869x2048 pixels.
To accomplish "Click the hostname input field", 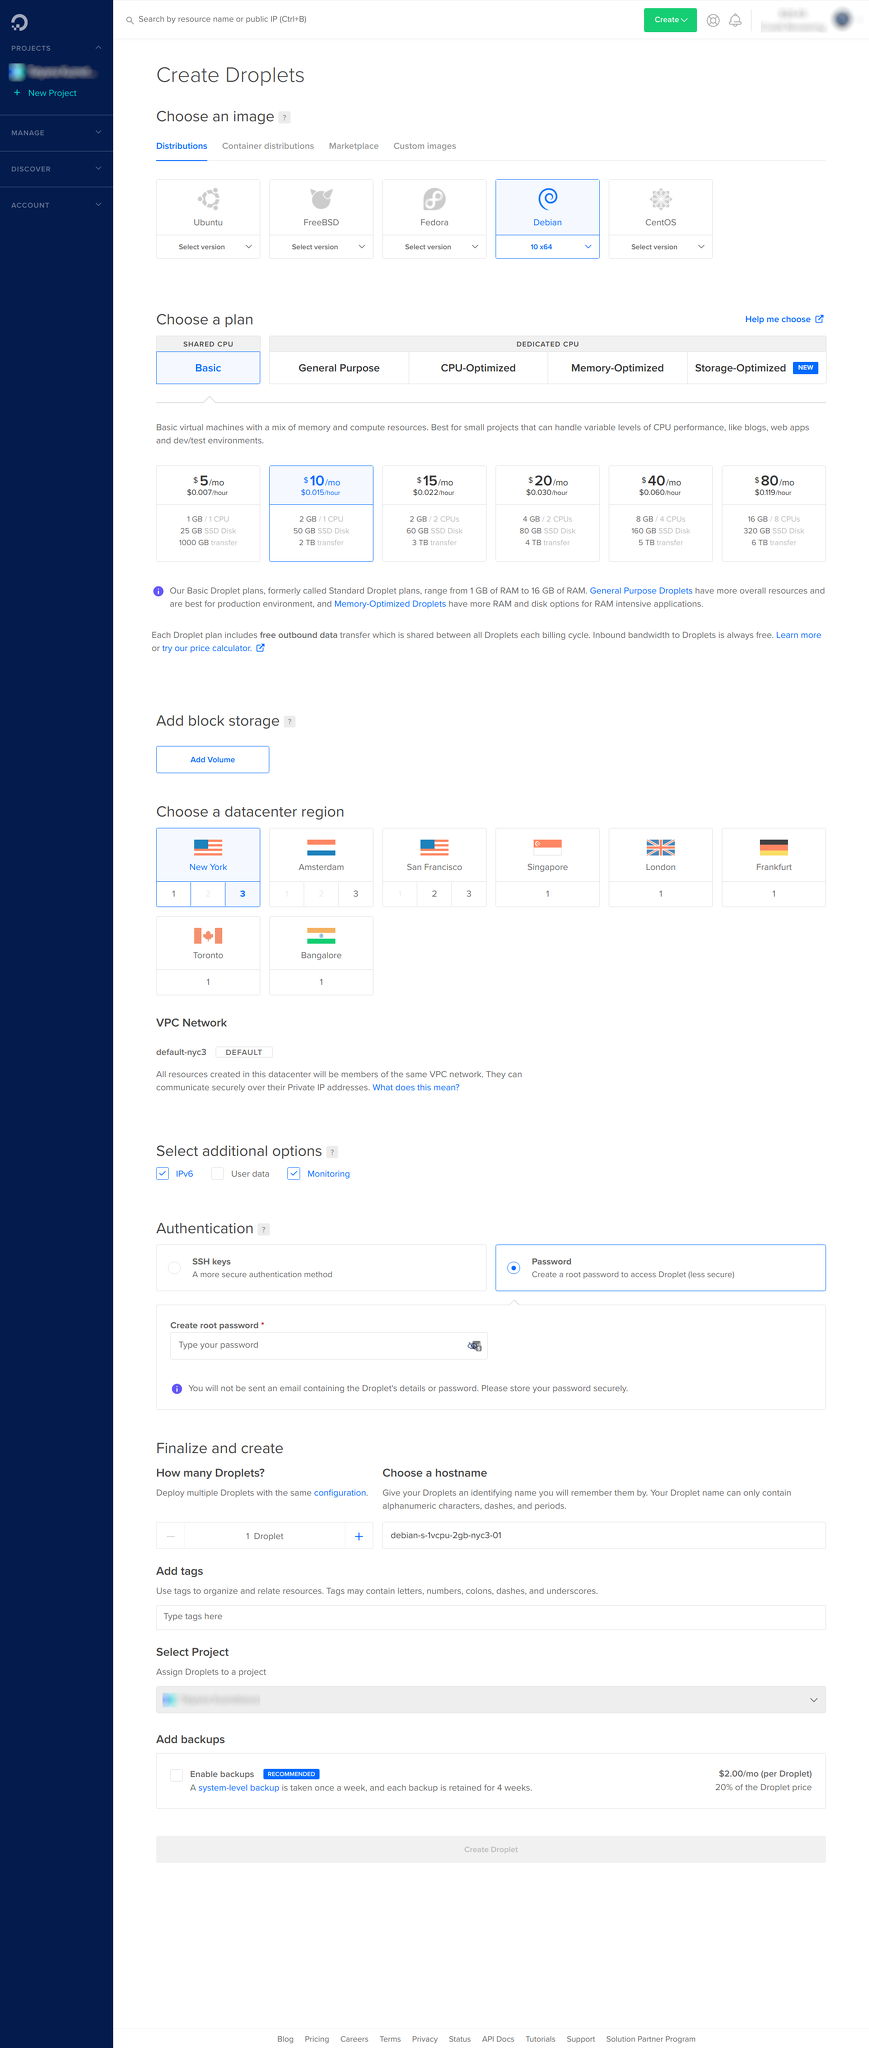I will [604, 1536].
